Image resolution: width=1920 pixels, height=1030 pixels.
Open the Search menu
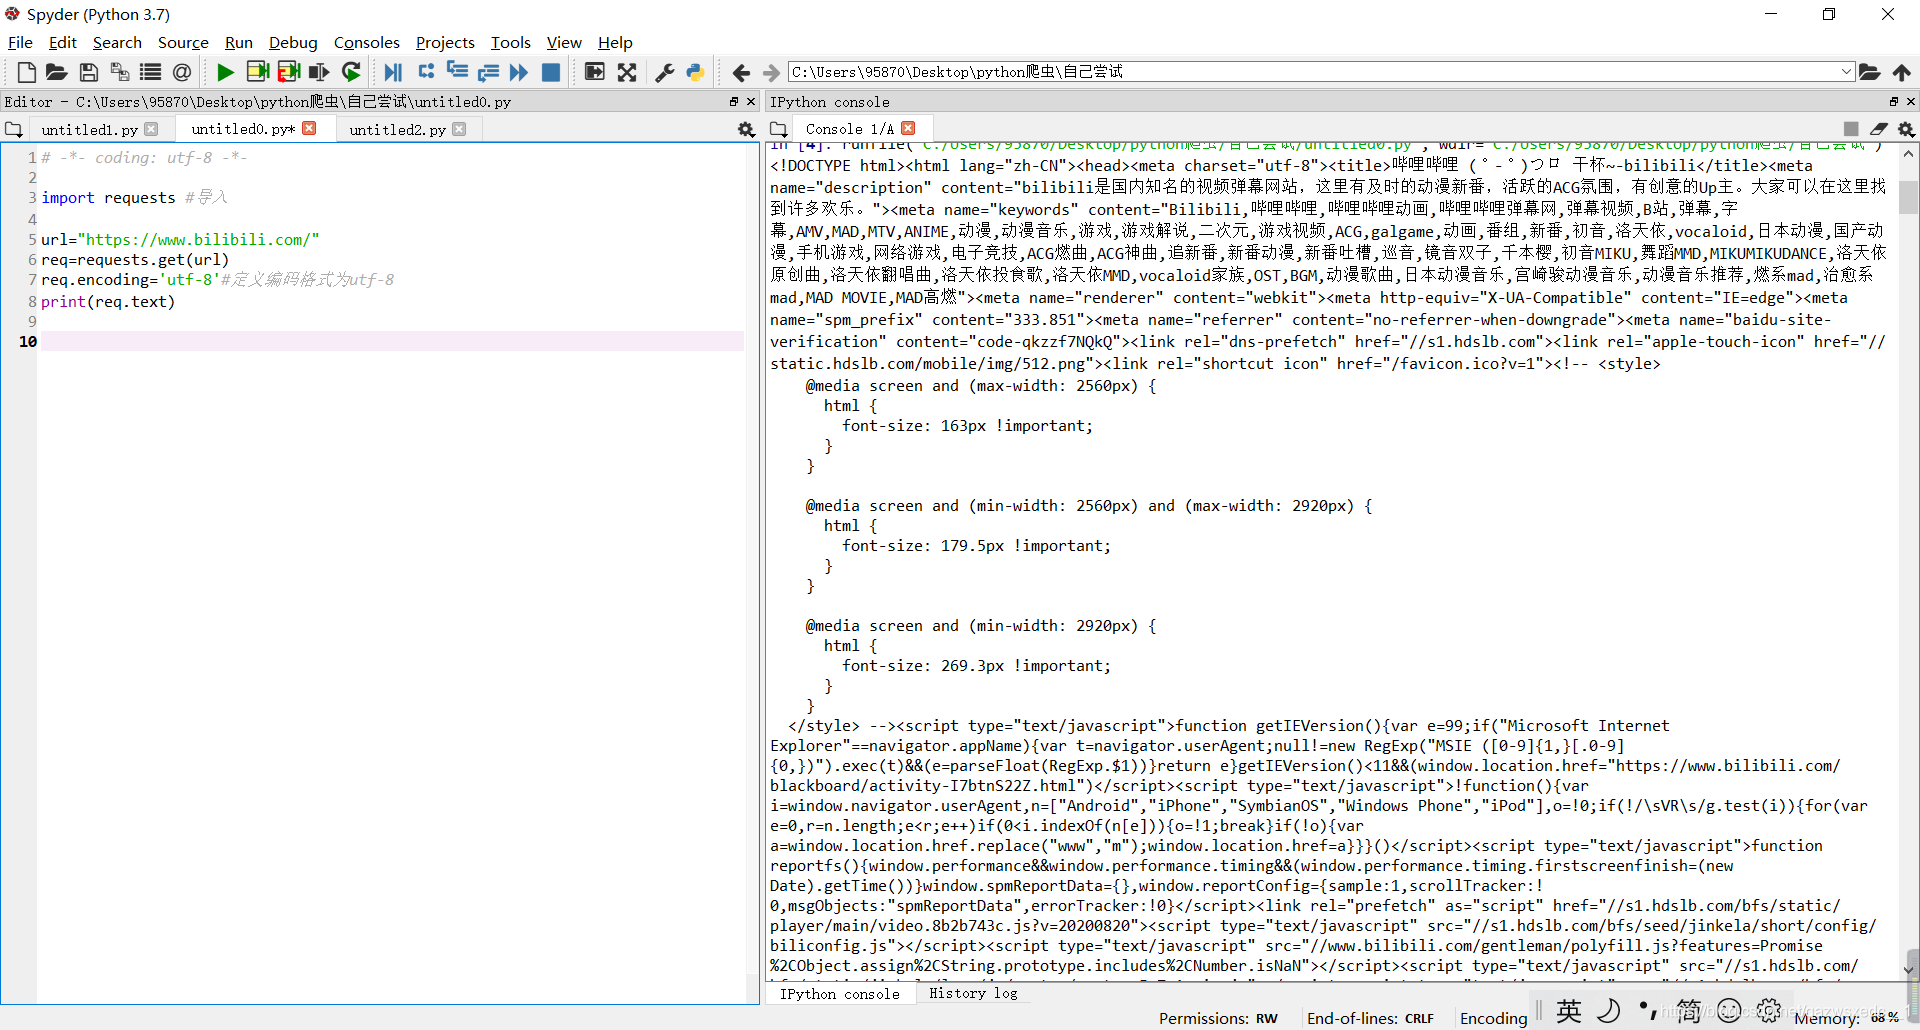[x=117, y=42]
